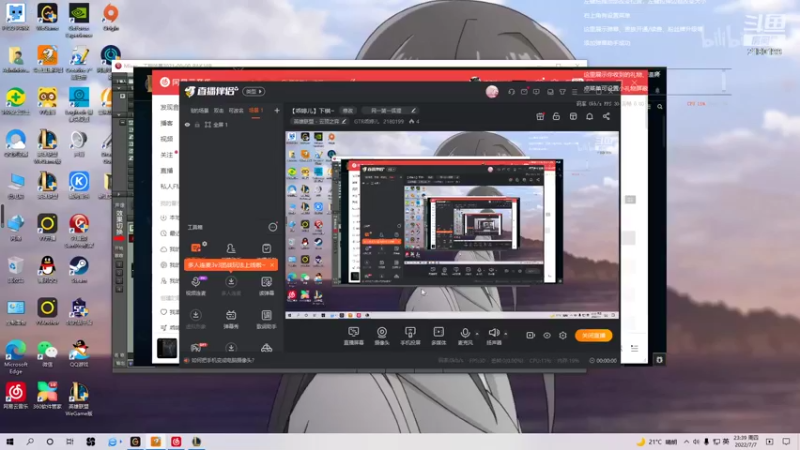Click the padlock icon beside the gift box
Viewport: 800px width, 450px height.
click(x=556, y=116)
